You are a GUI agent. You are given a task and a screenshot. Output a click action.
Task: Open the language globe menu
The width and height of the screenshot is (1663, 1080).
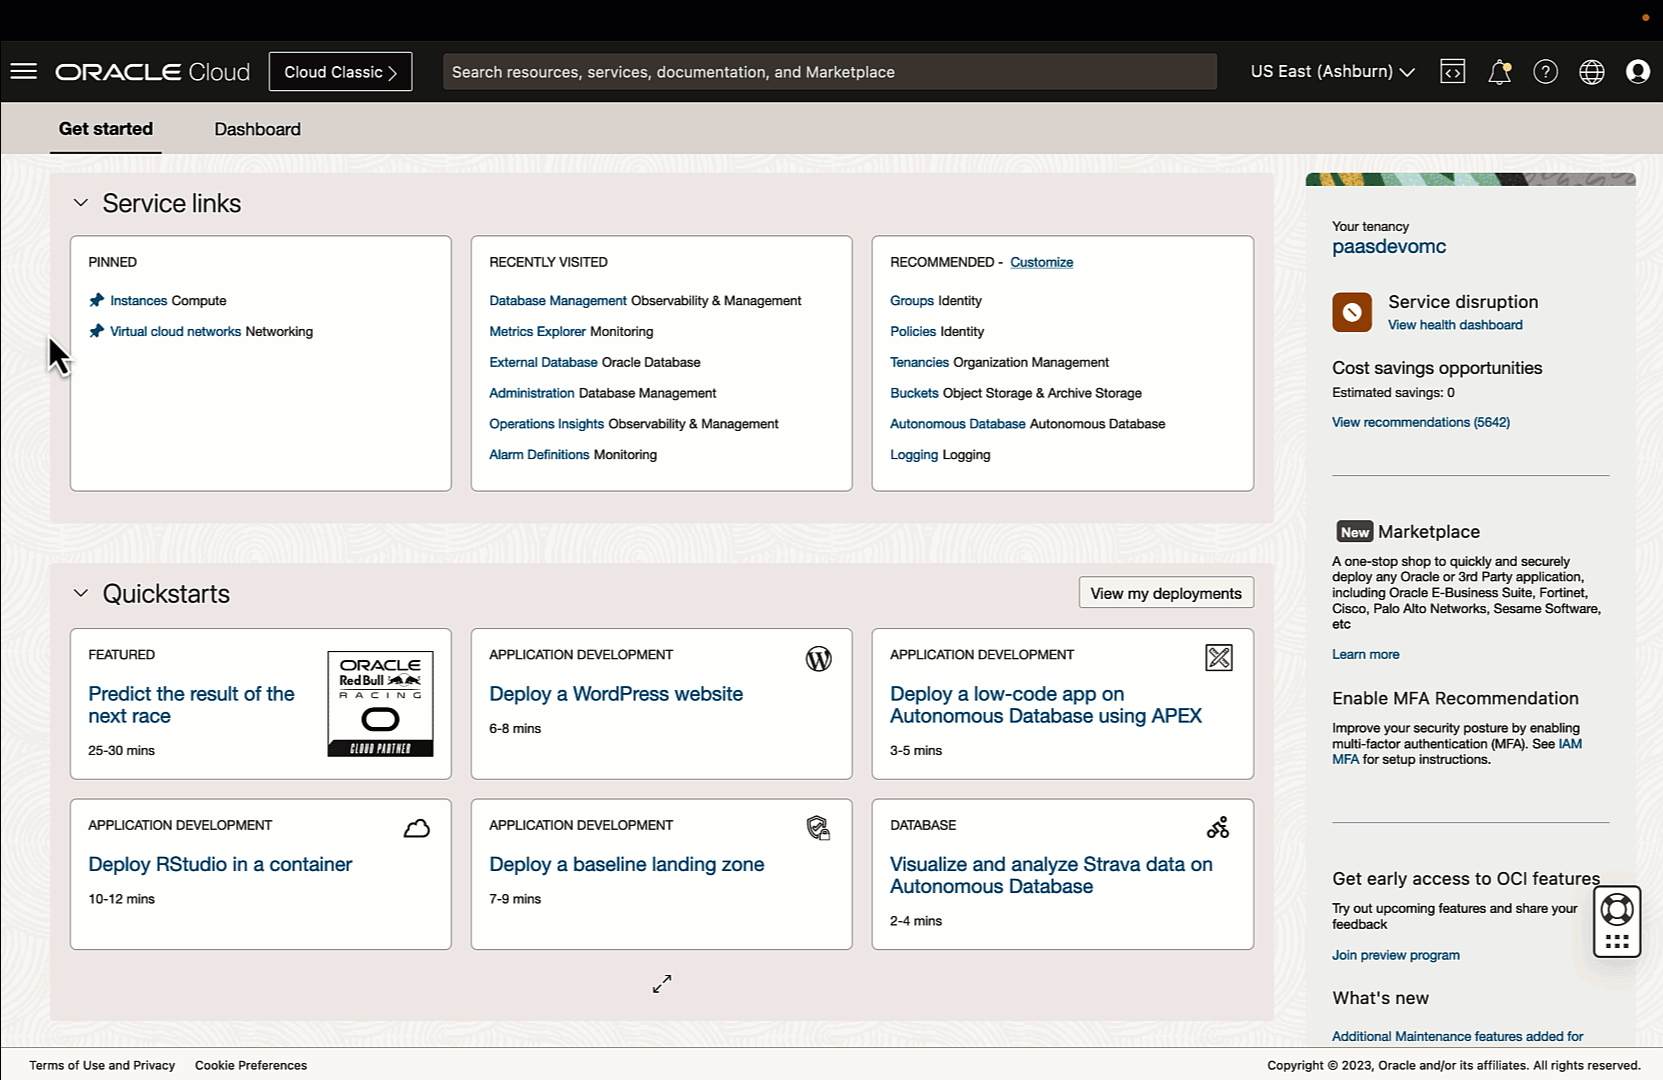pyautogui.click(x=1591, y=72)
